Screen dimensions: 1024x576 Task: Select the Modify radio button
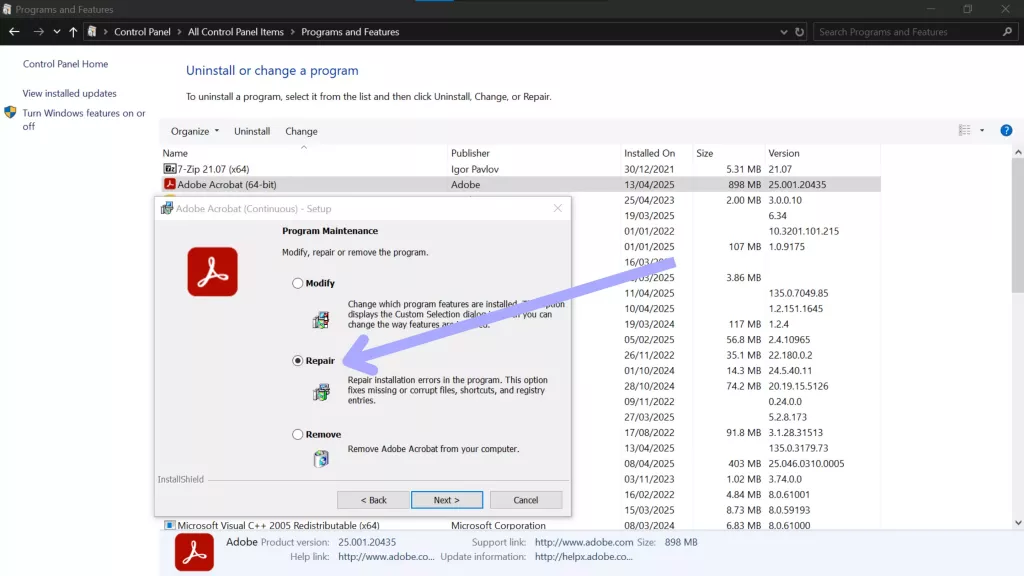point(297,283)
